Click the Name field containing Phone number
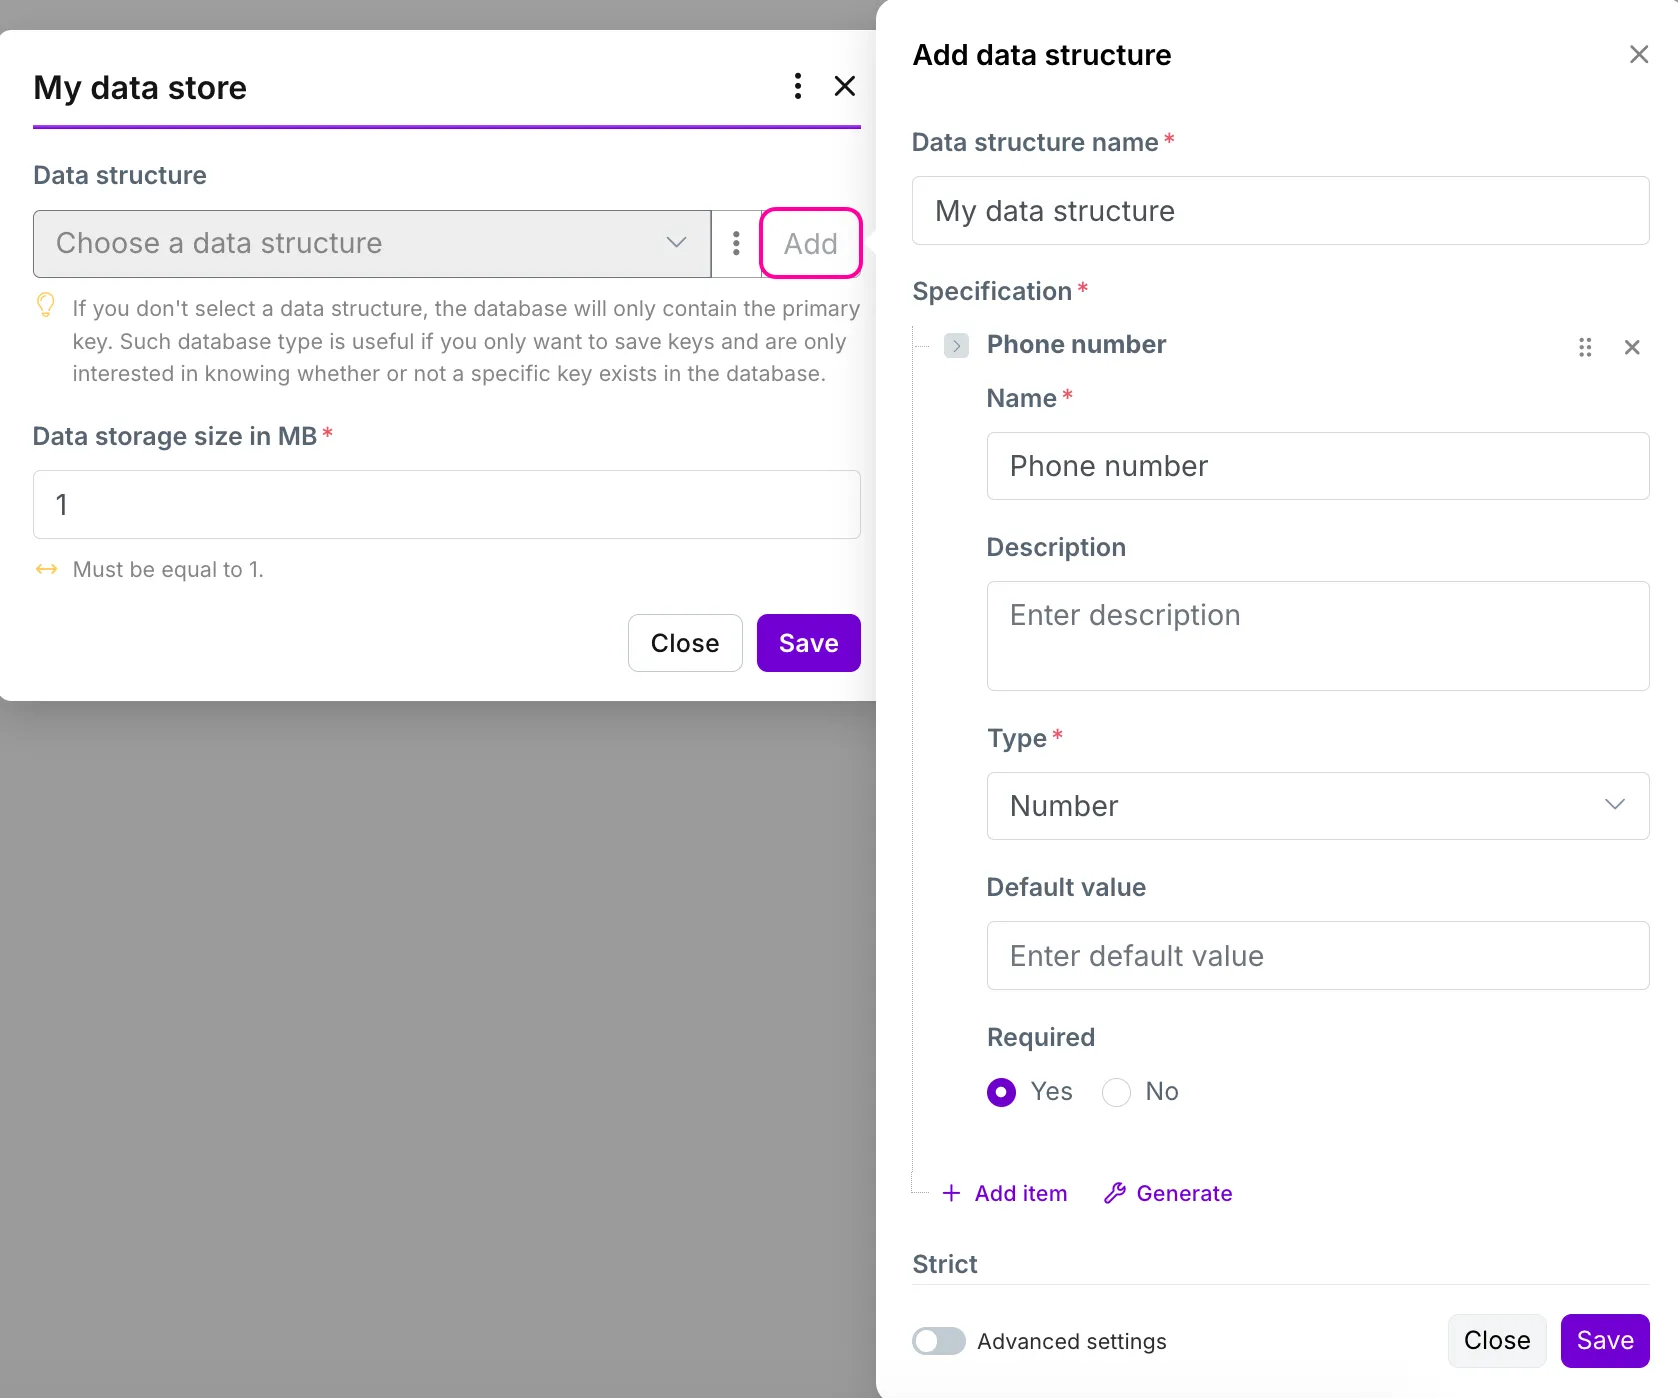This screenshot has height=1398, width=1678. [x=1317, y=466]
